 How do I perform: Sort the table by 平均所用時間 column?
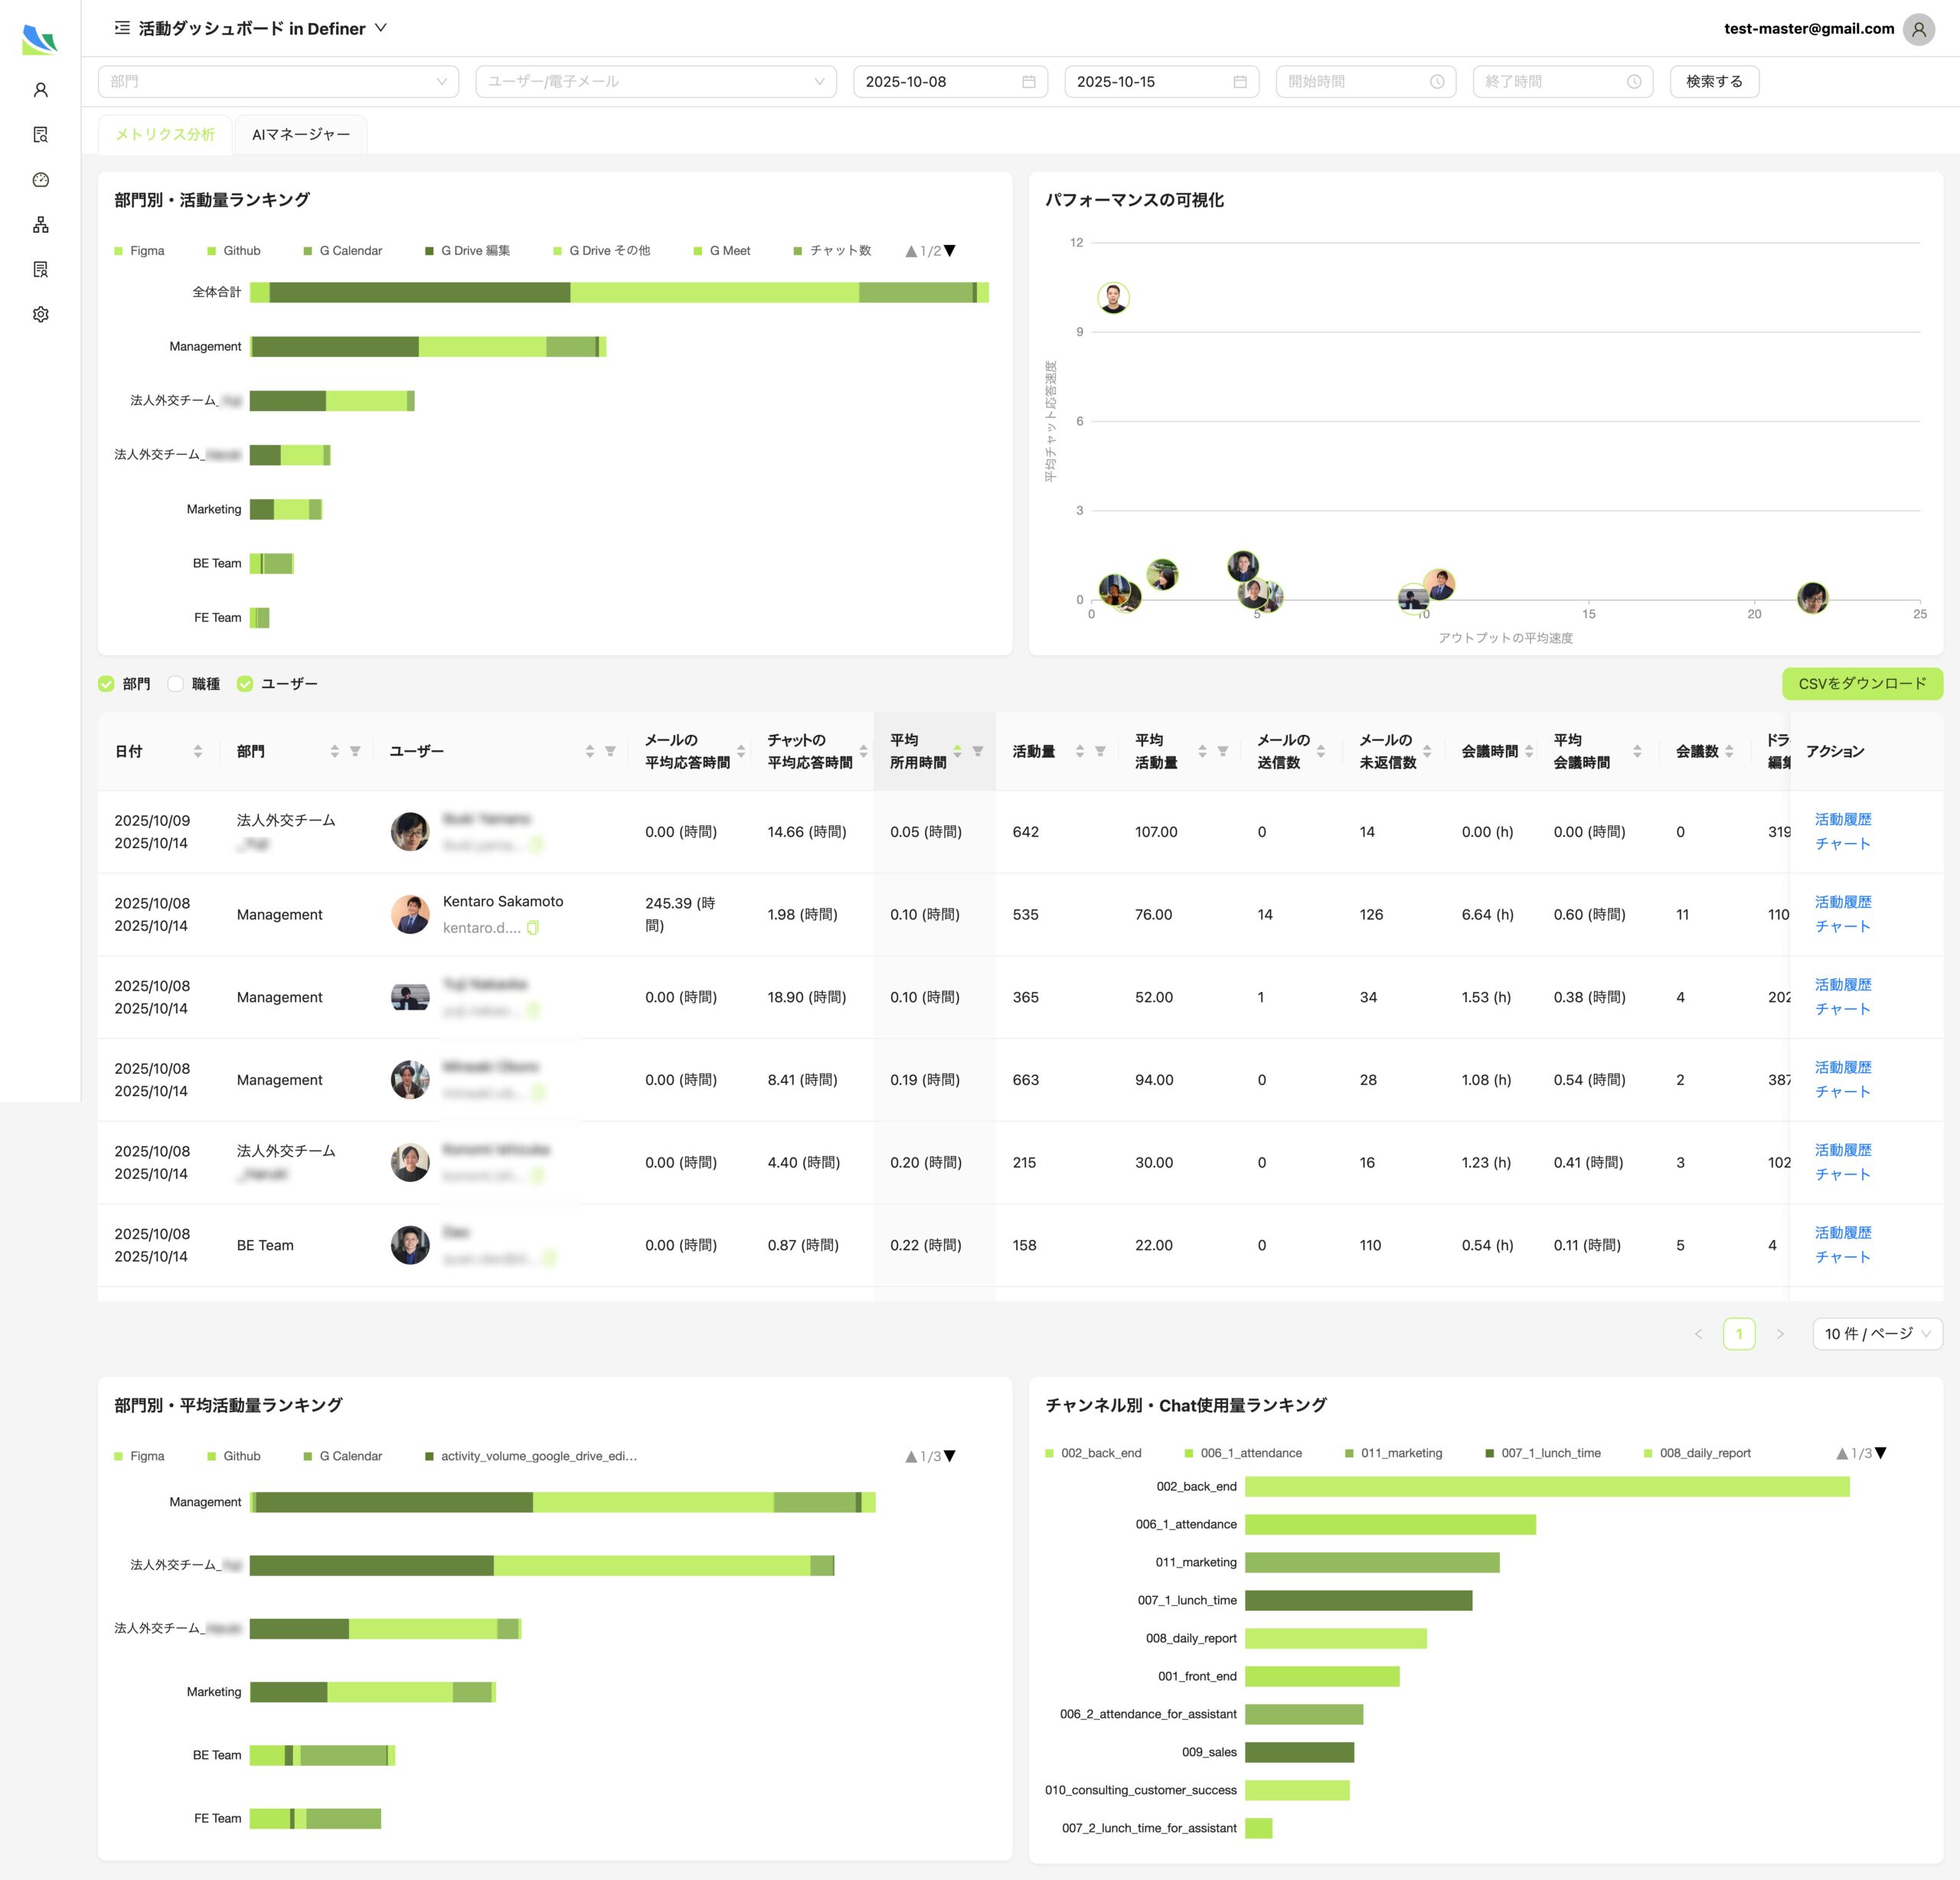click(x=957, y=750)
